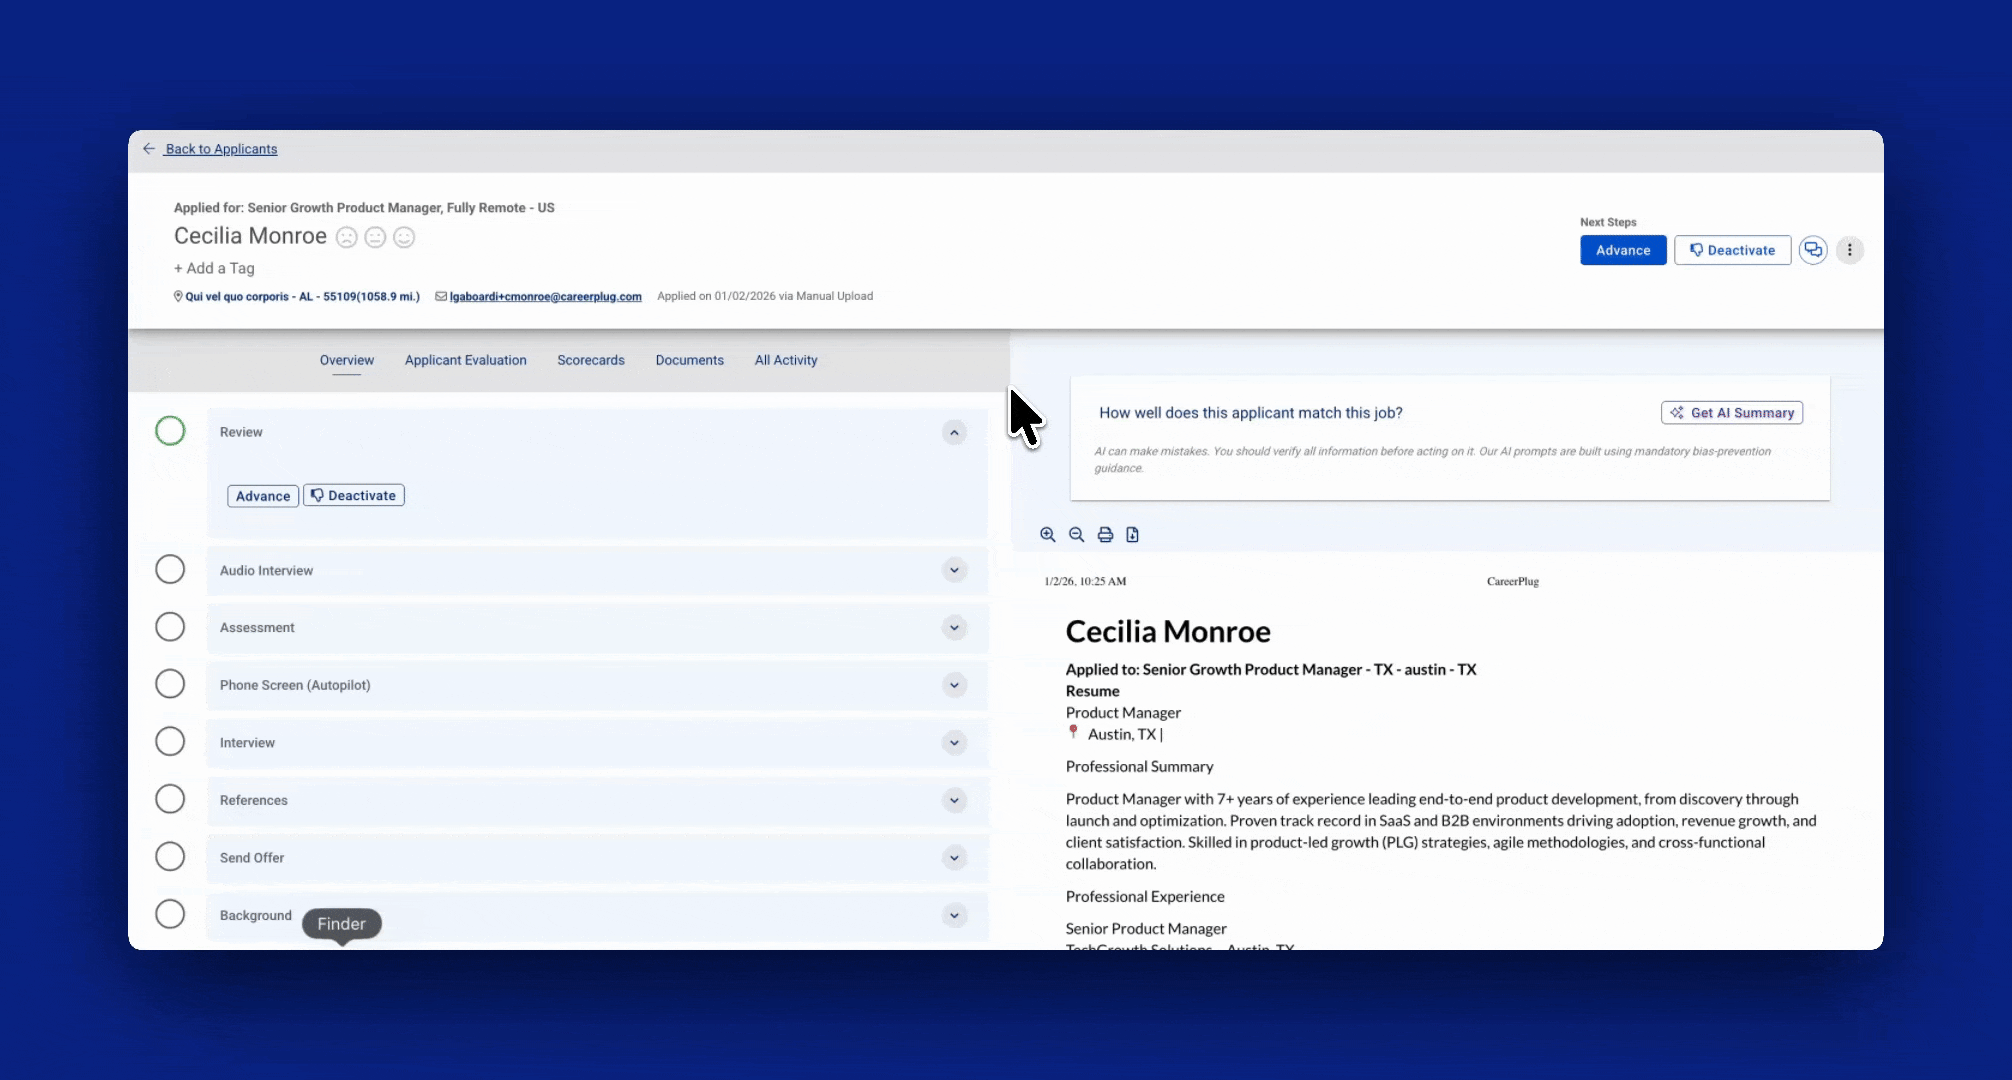Switch to the Scorecards tab
Image resolution: width=2012 pixels, height=1080 pixels.
tap(590, 360)
